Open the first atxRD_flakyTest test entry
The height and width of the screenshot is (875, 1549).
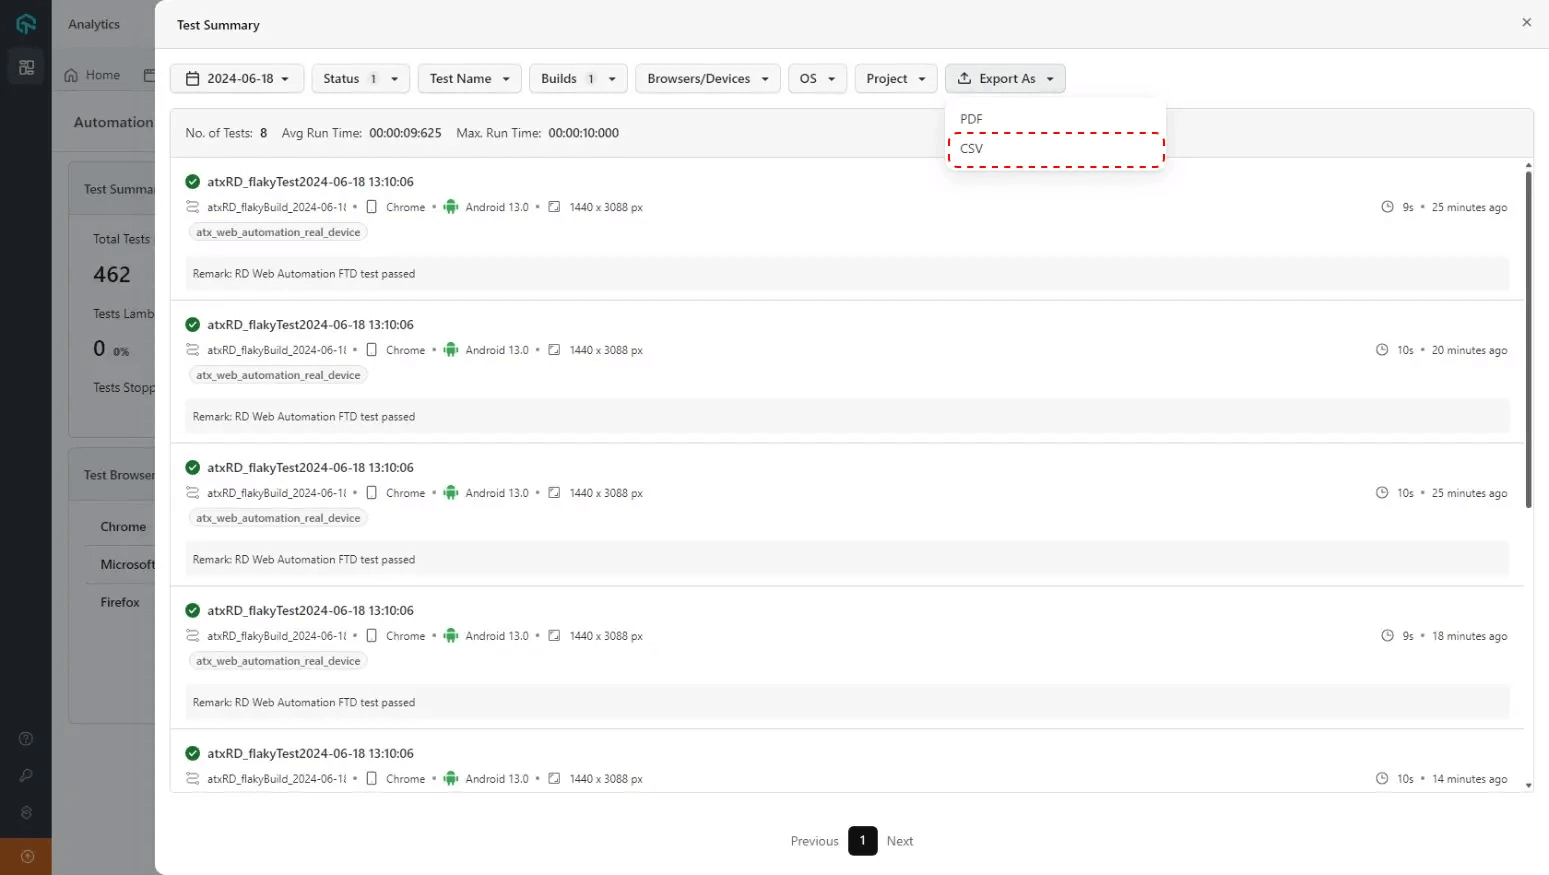[310, 182]
